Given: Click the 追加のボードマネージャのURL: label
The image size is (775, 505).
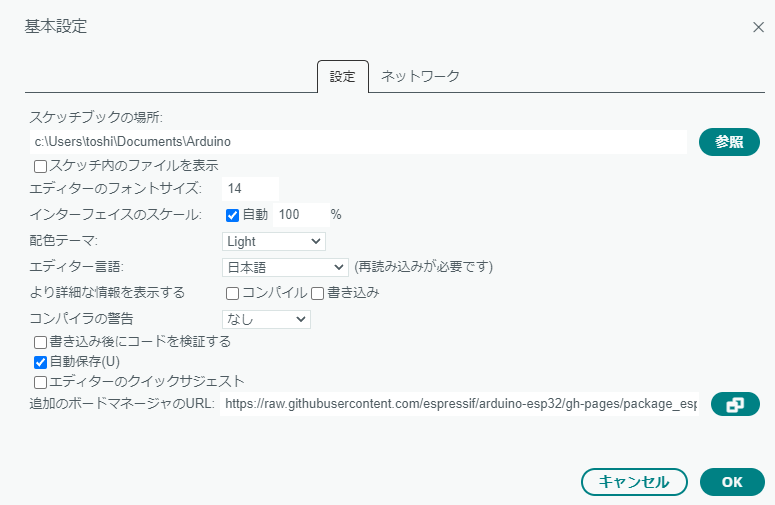Looking at the screenshot, I should (122, 404).
